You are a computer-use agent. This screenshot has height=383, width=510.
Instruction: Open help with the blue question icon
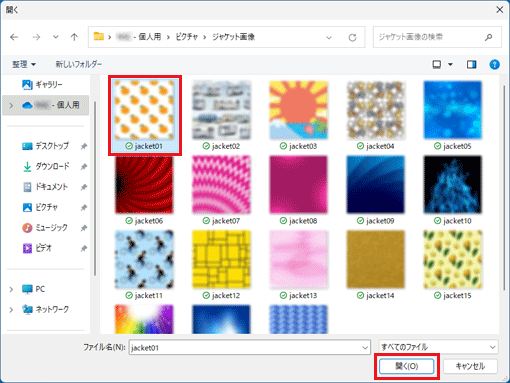point(494,64)
